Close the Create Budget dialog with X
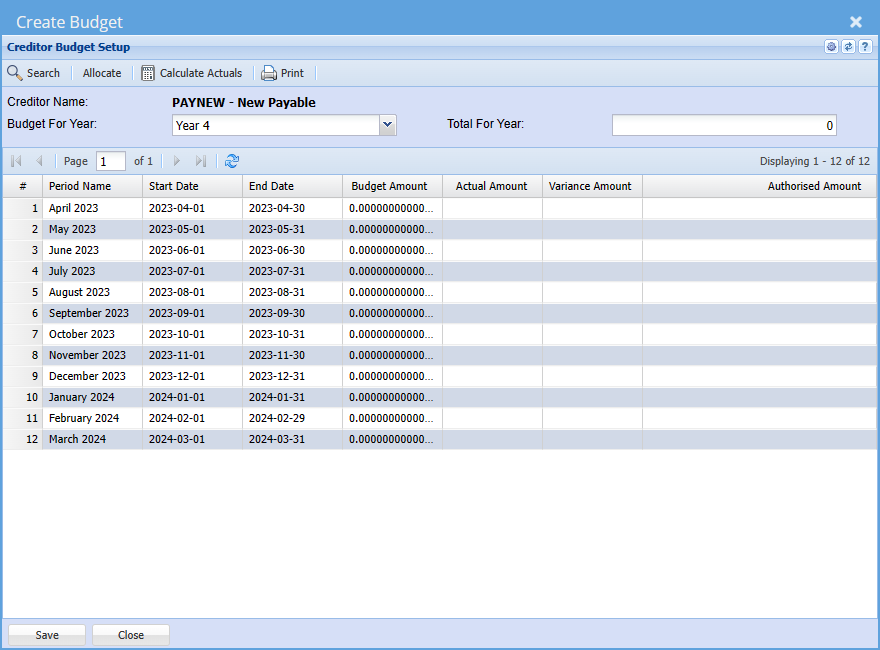 click(856, 21)
